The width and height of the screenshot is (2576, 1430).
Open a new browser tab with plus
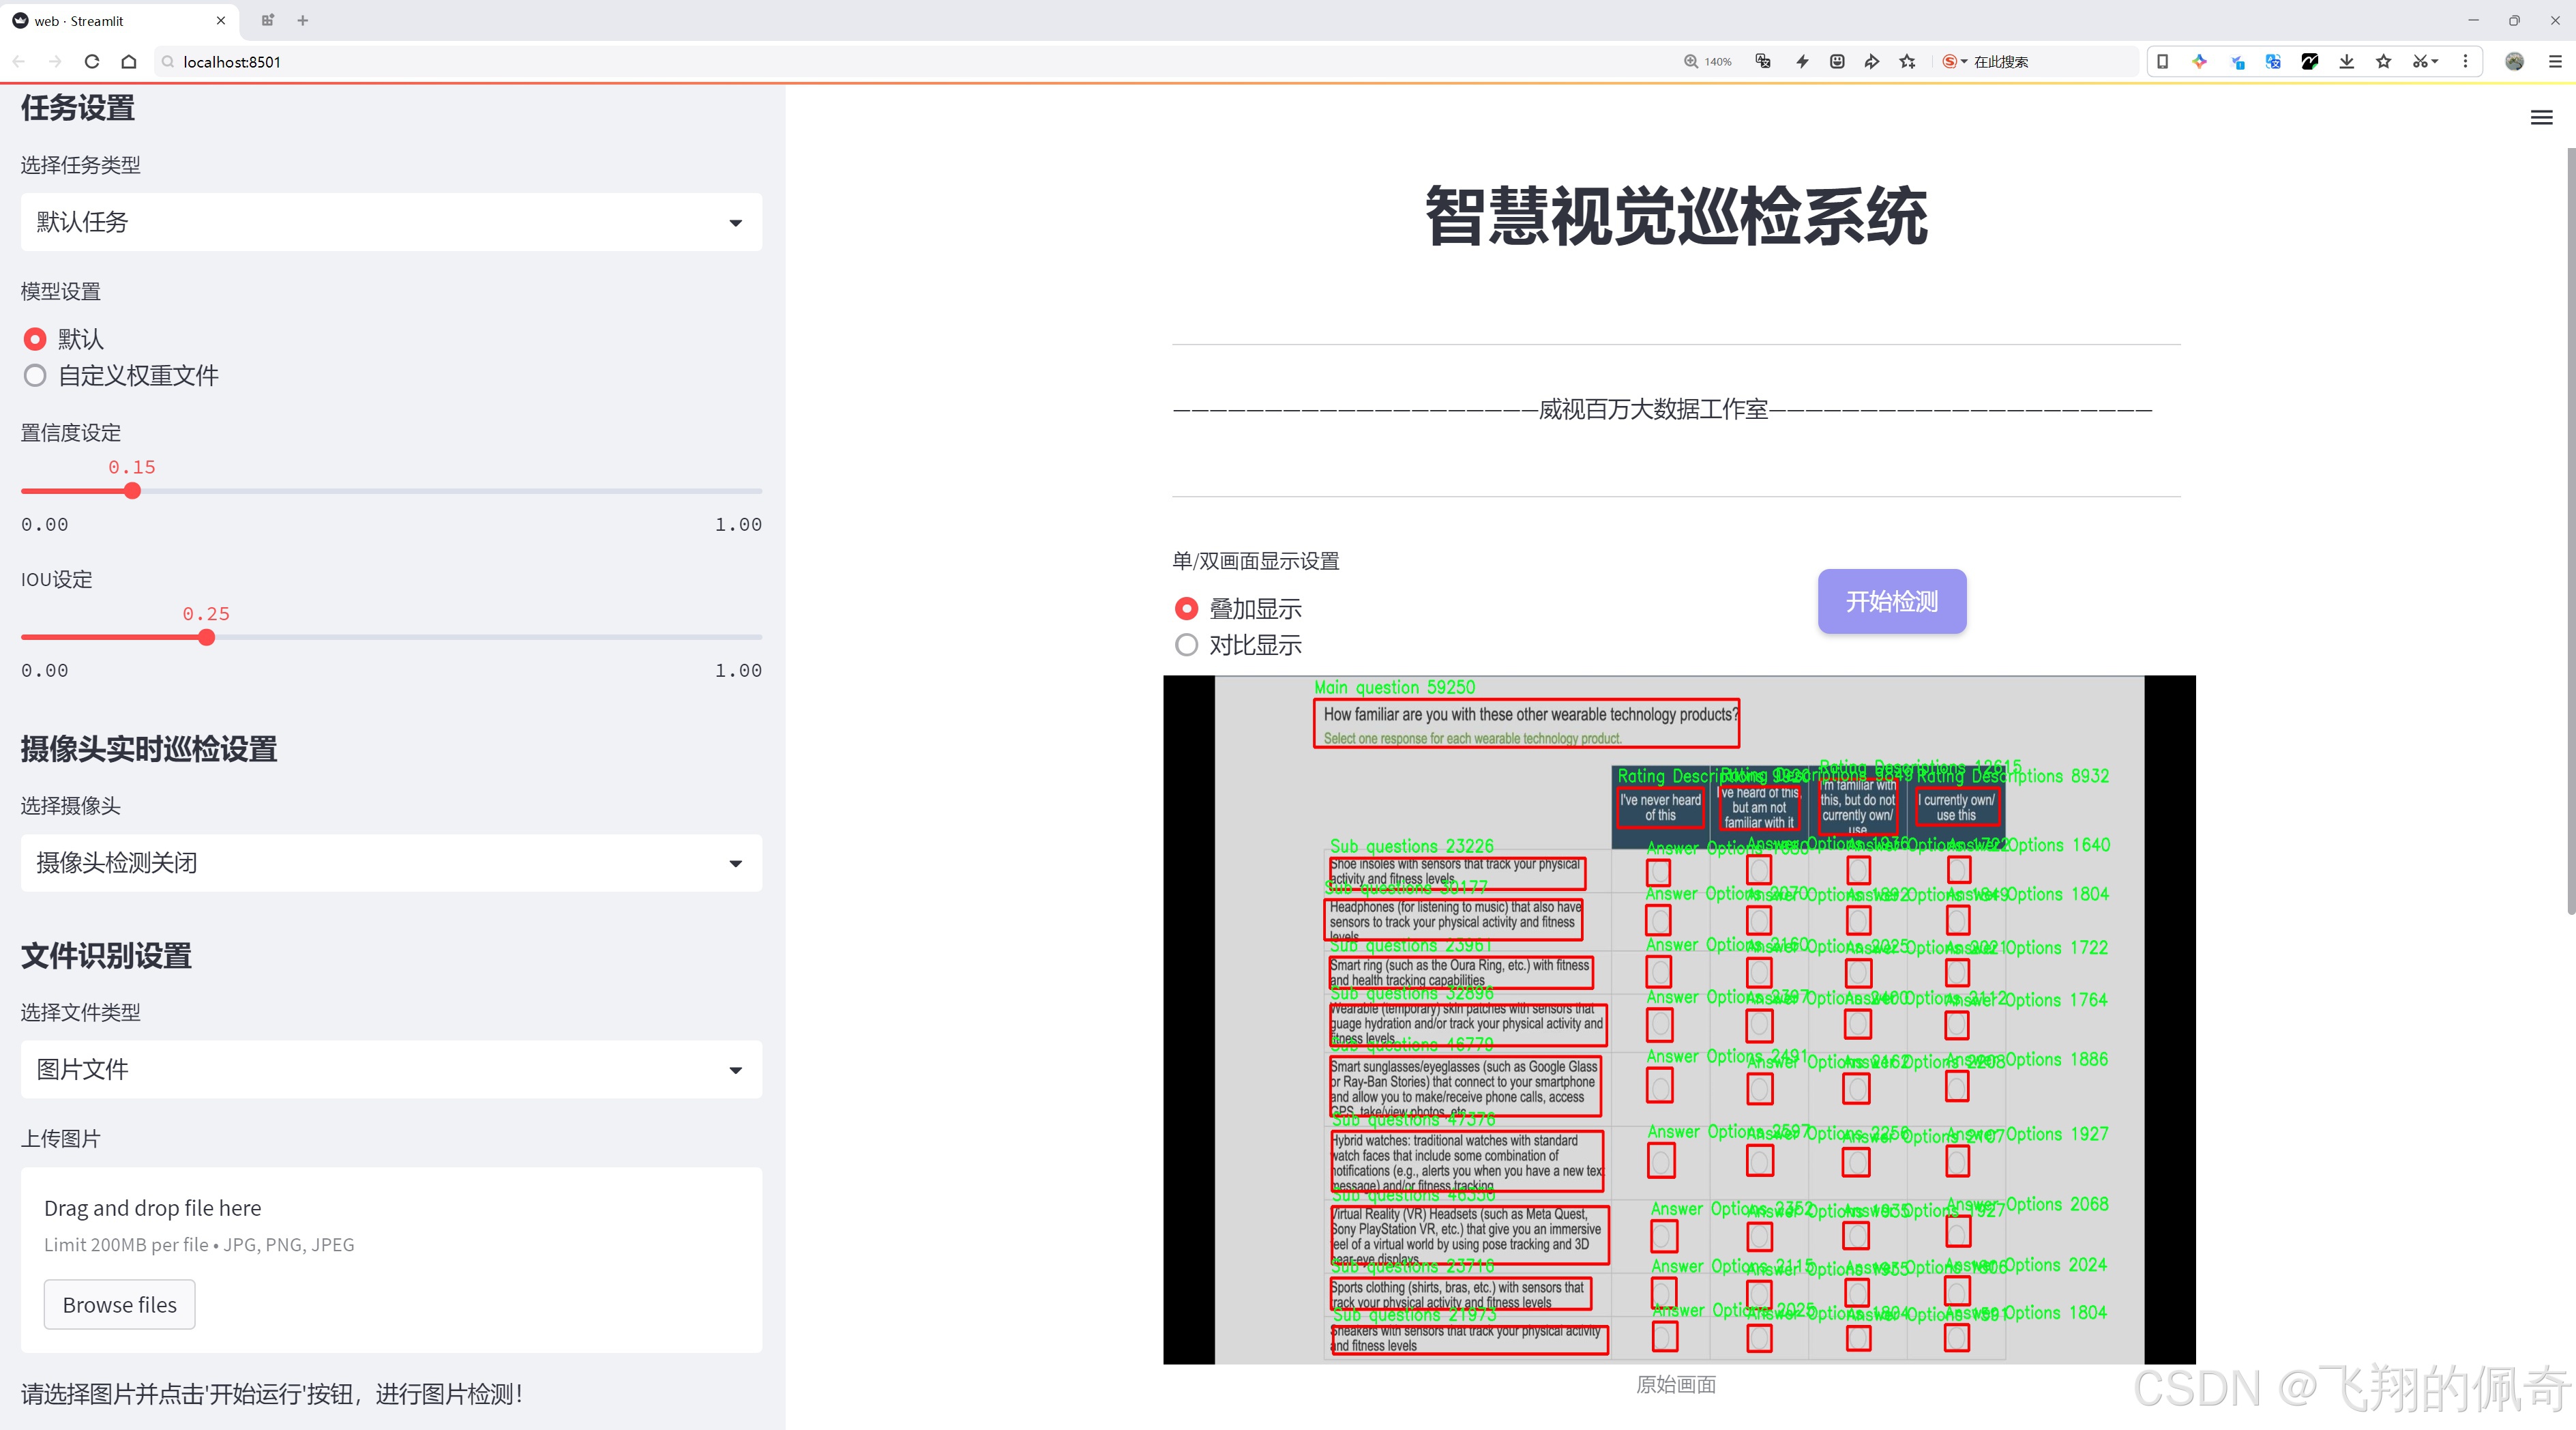(303, 20)
